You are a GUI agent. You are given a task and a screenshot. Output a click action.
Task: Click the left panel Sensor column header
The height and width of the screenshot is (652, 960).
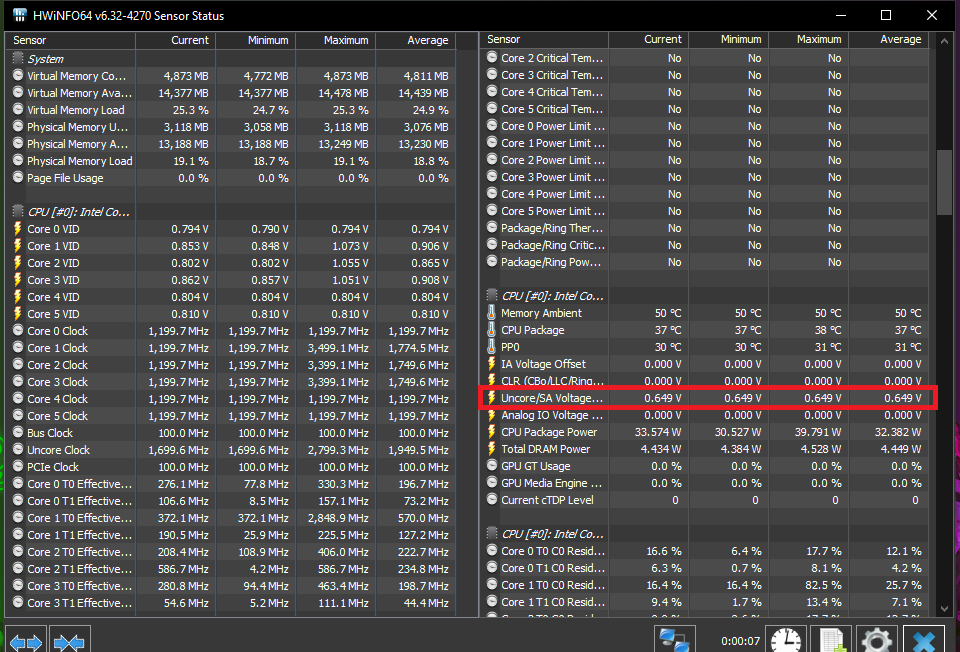[70, 40]
